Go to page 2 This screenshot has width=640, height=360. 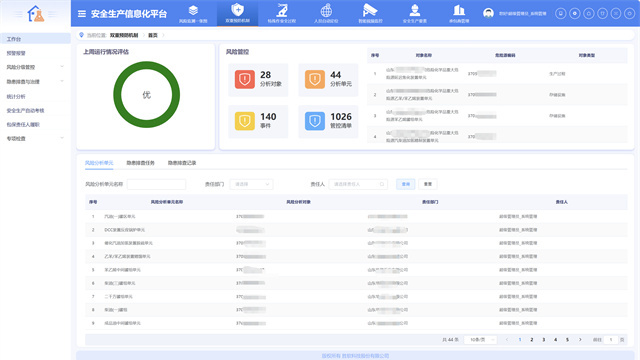tap(531, 340)
